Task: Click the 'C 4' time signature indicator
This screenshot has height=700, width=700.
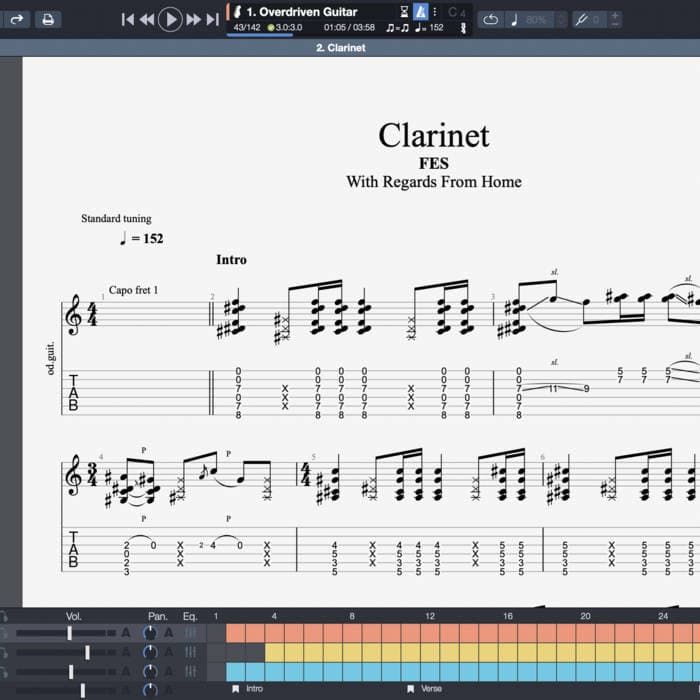Action: [457, 12]
